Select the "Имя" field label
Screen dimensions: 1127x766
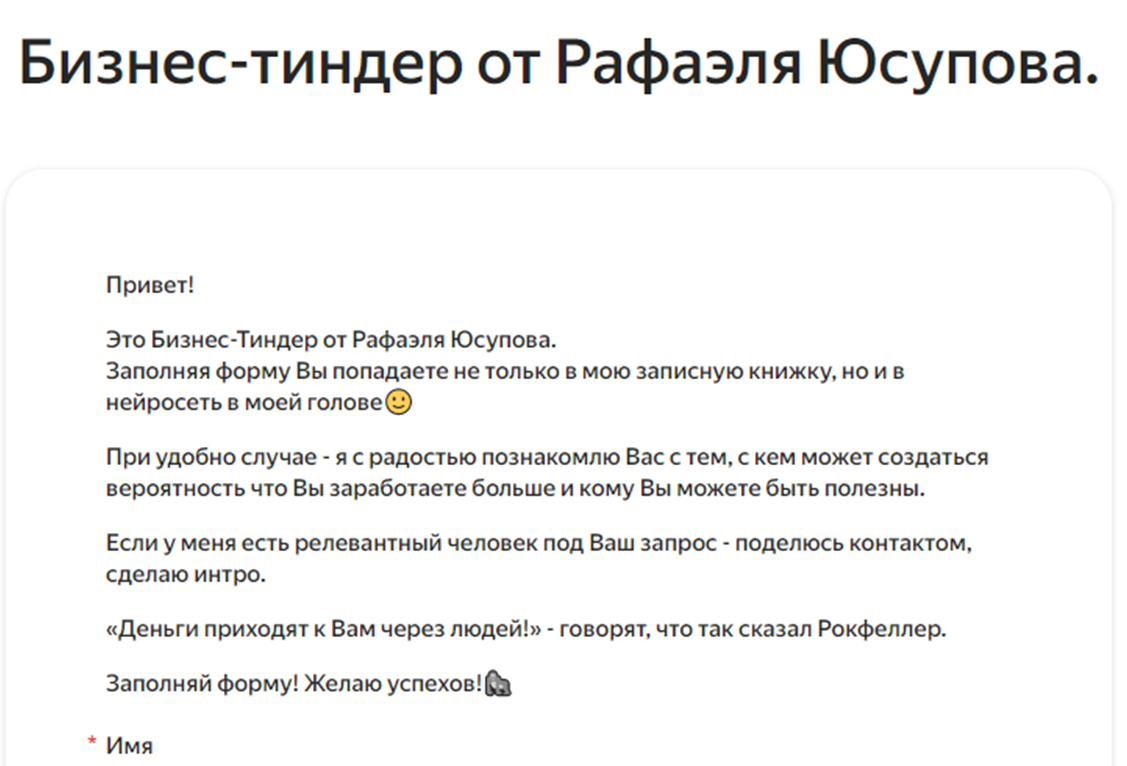(x=129, y=745)
